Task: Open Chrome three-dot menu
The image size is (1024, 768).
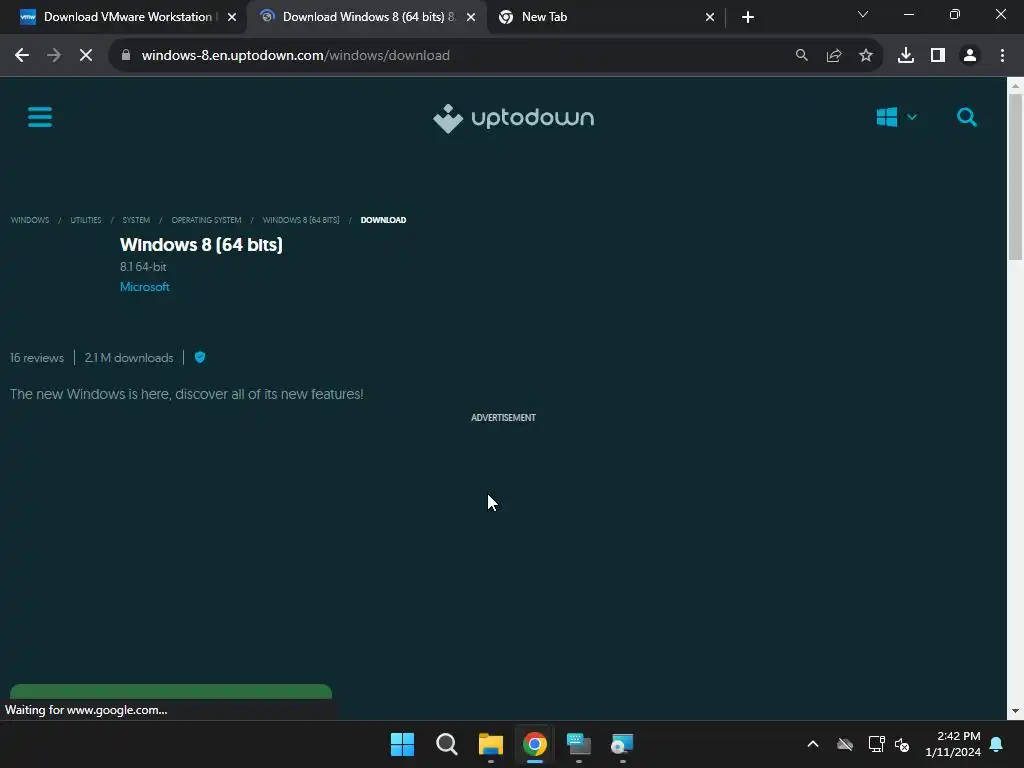Action: pyautogui.click(x=1002, y=56)
